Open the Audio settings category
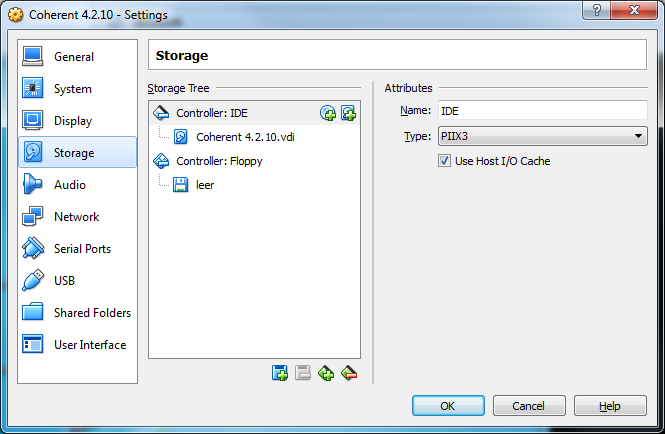Image resolution: width=665 pixels, height=434 pixels. pos(70,185)
